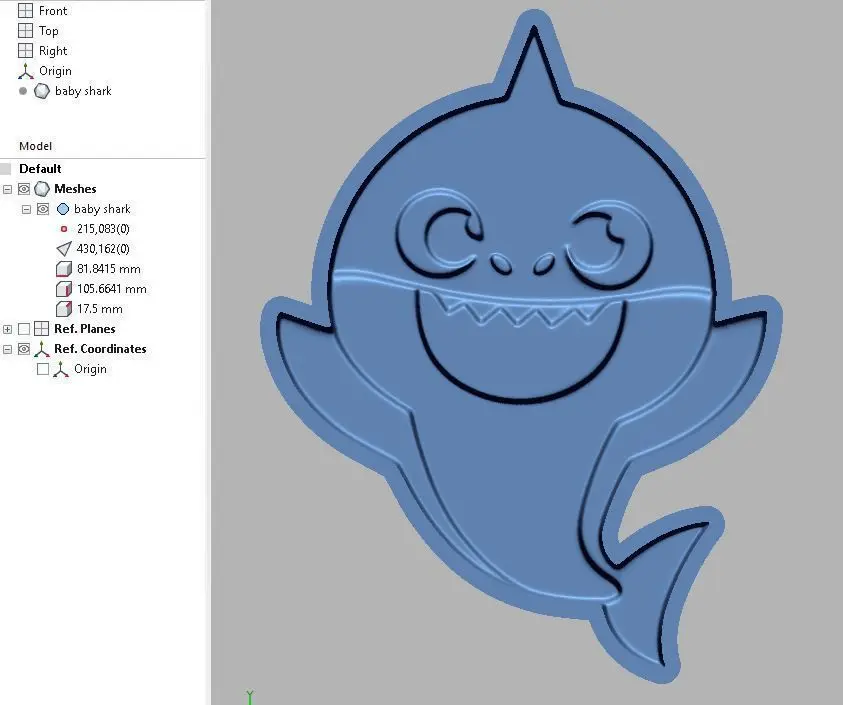Click the lower Origin axes icon
Screen dimensions: 843x705
61,369
